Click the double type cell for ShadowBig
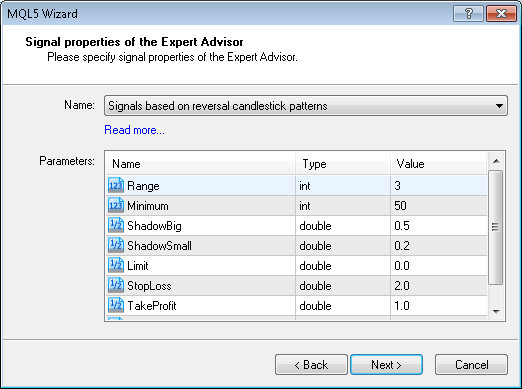This screenshot has width=522, height=389. click(343, 226)
